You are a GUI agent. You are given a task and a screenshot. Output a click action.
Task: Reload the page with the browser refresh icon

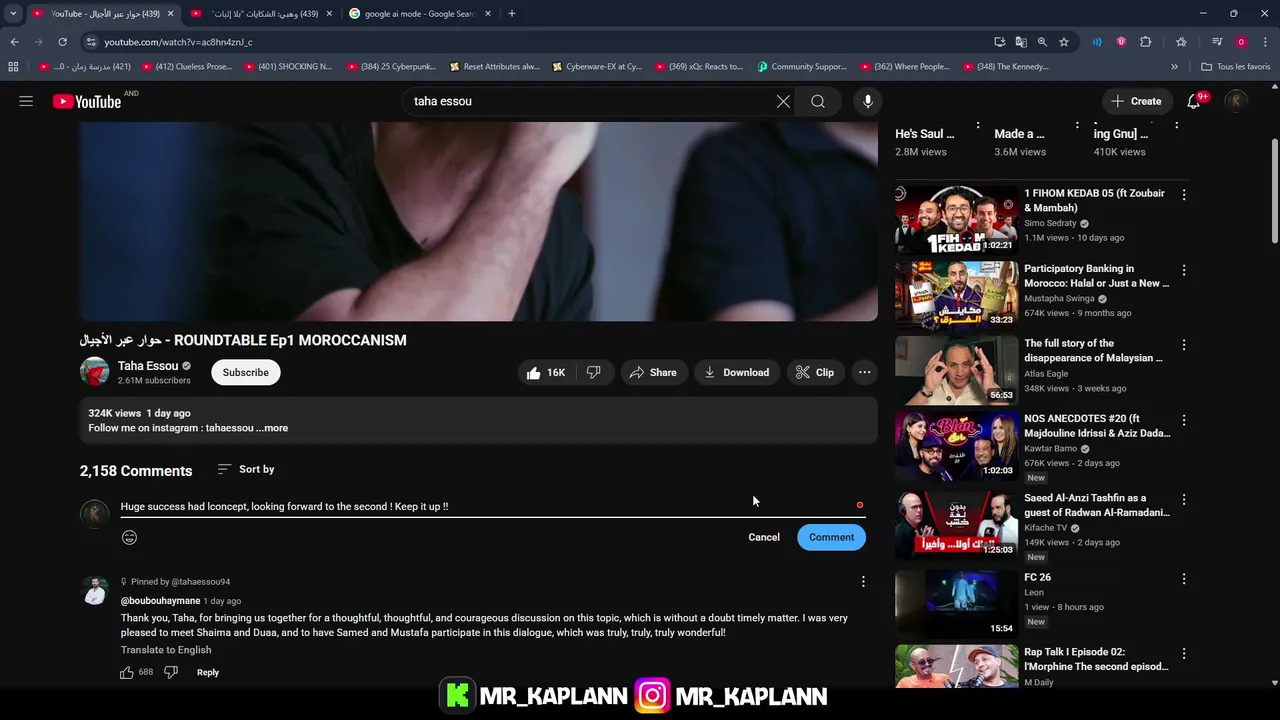click(x=62, y=42)
